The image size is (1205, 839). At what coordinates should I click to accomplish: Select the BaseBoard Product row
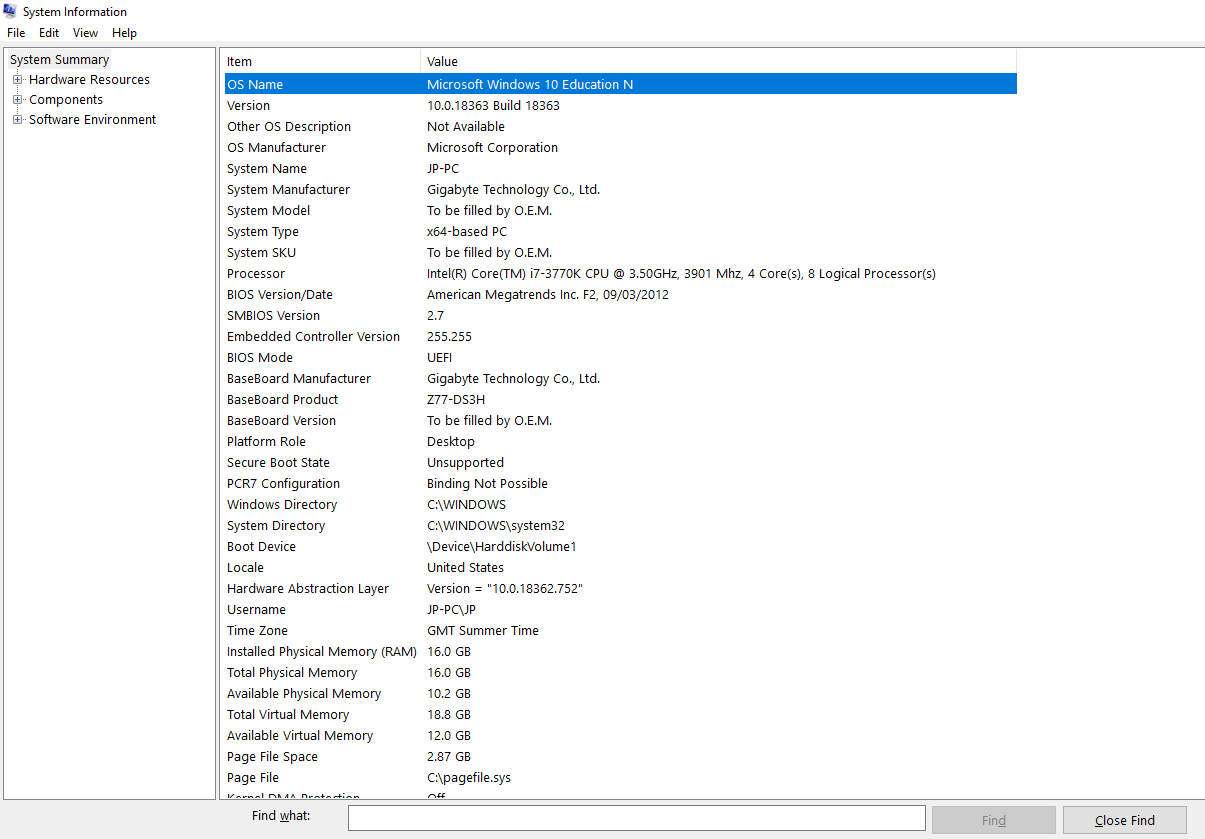coord(620,400)
